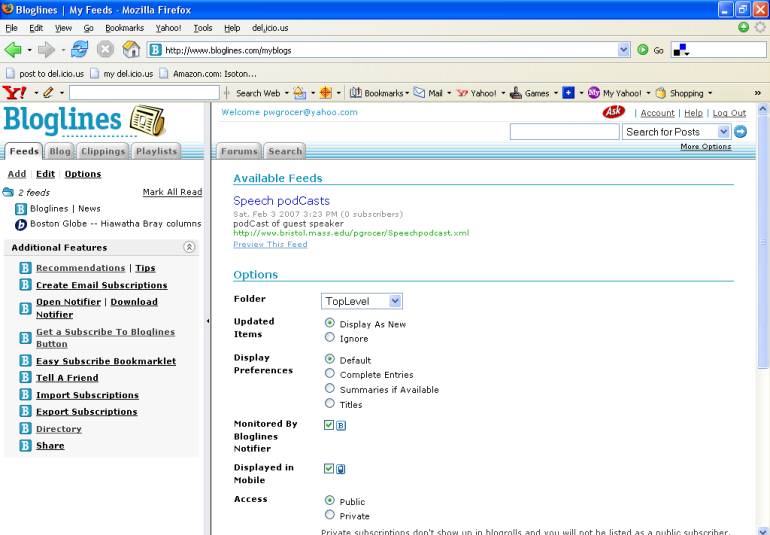Expand the Yahoo toolbar overflow chevron

[x=758, y=93]
